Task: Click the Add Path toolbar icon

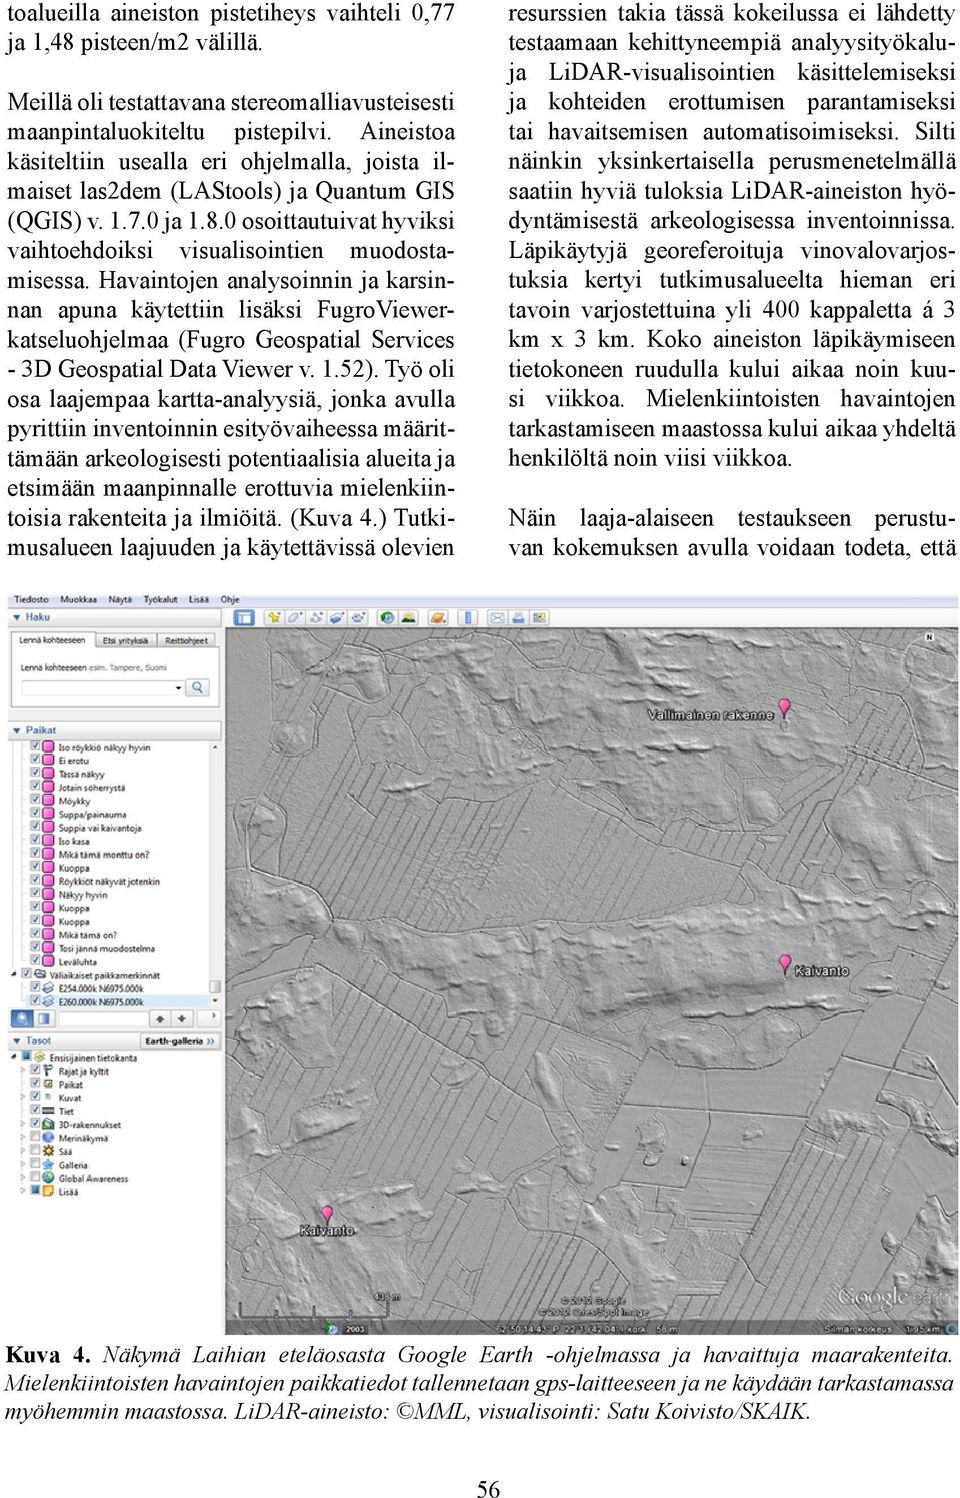Action: [x=316, y=617]
